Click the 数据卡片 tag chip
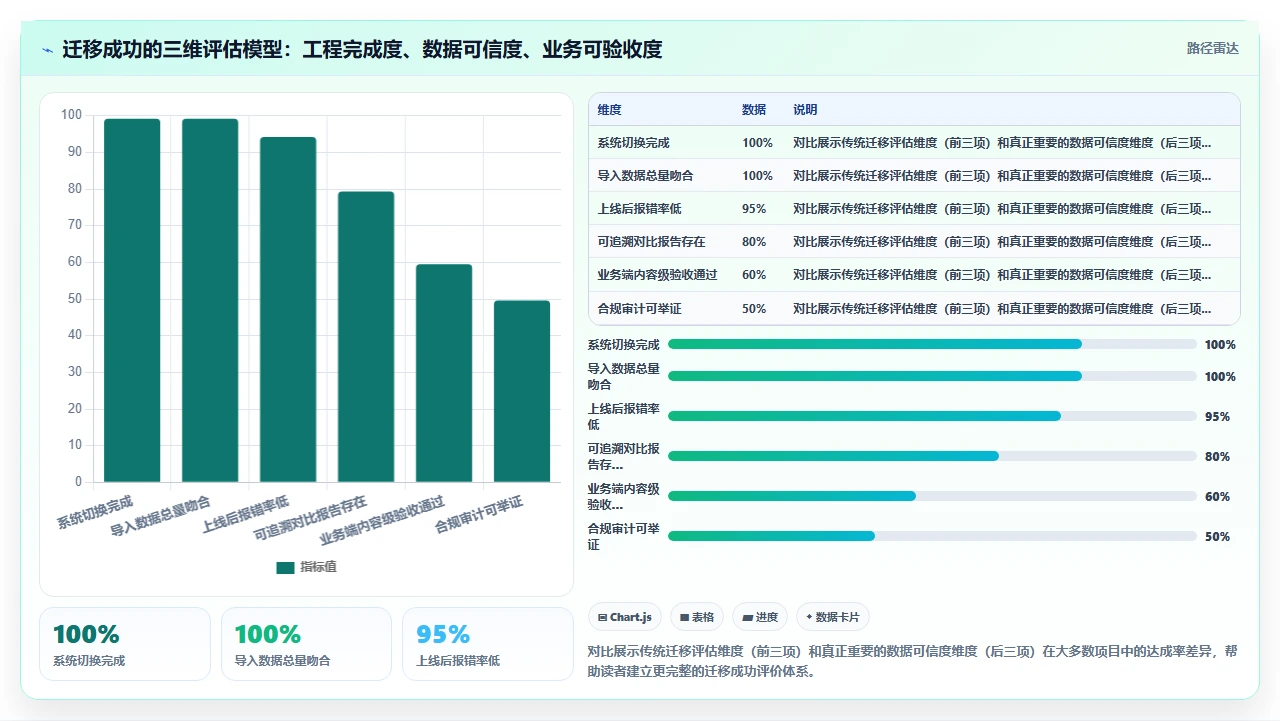 [832, 617]
